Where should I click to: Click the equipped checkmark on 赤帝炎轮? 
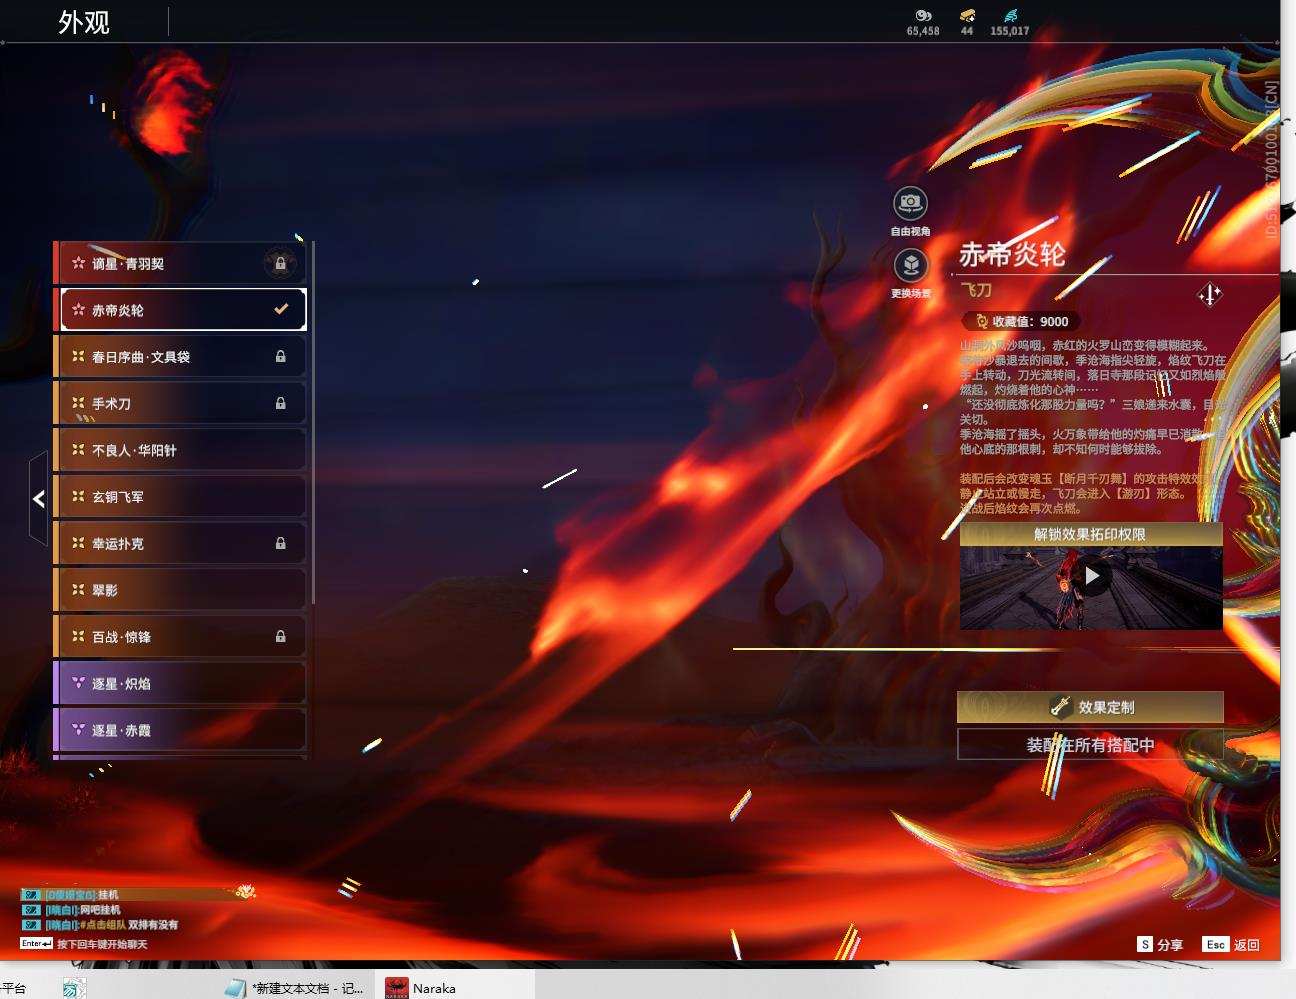(x=281, y=309)
